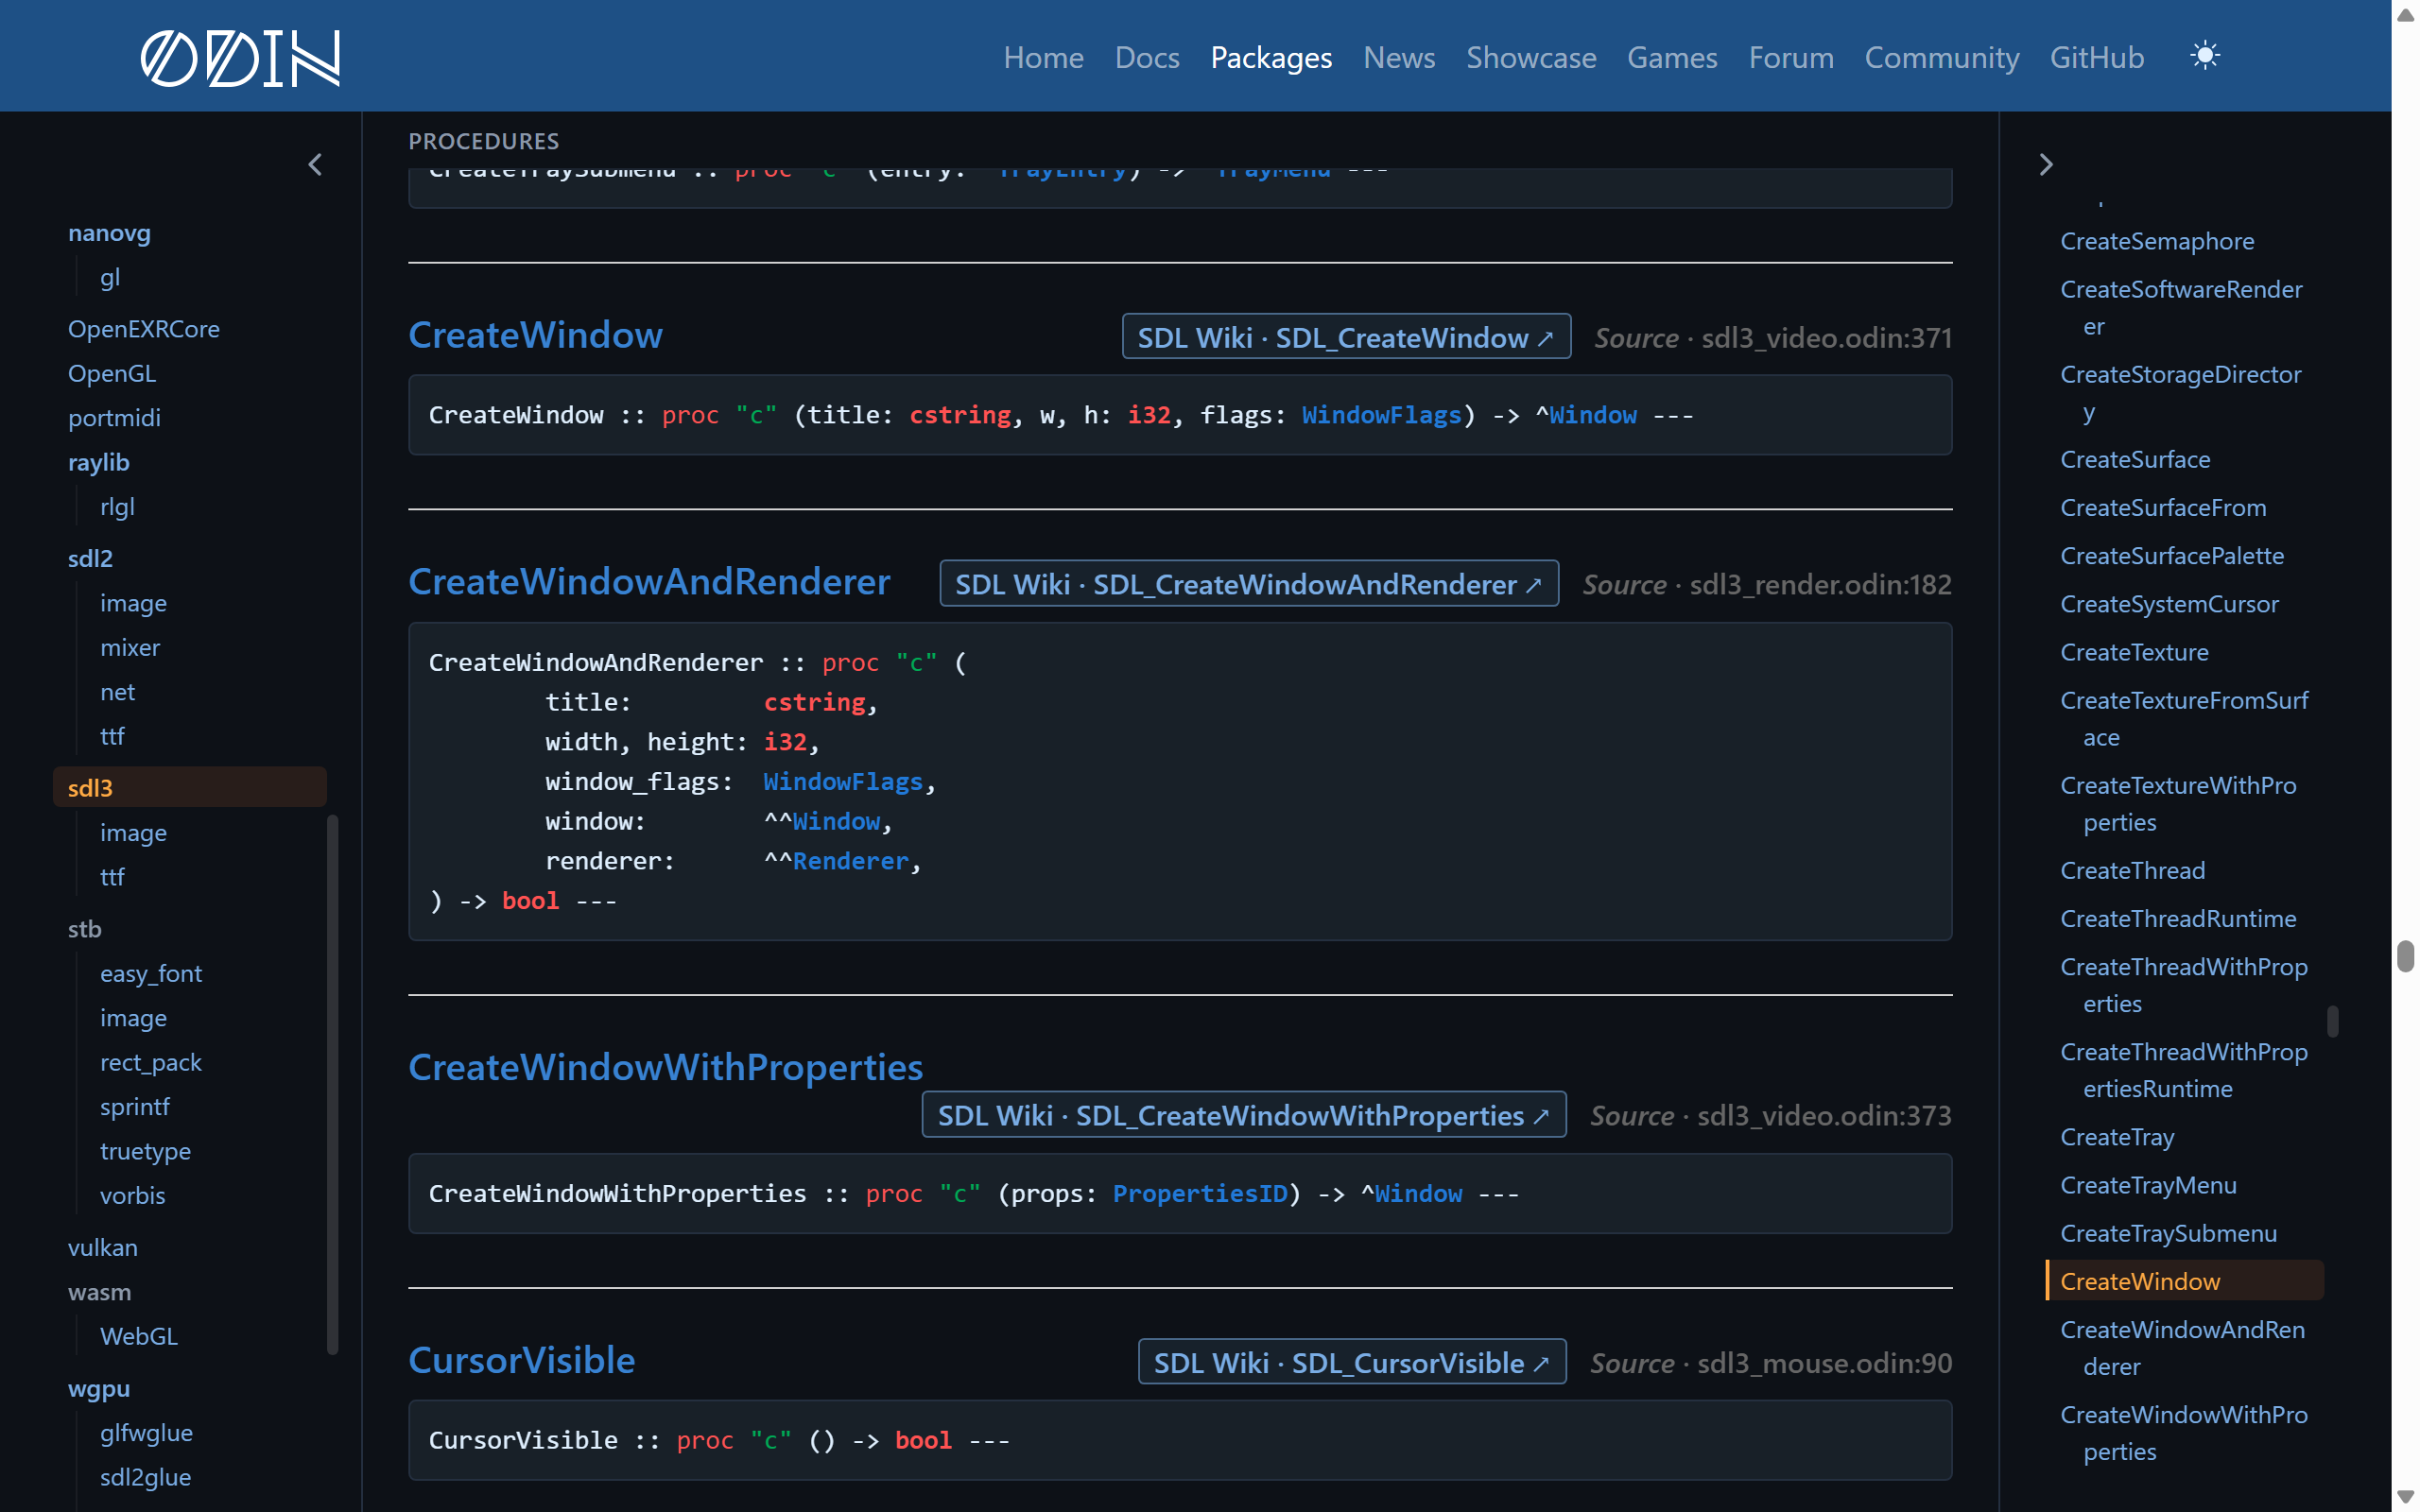2420x1512 pixels.
Task: Click the left sidebar scrollbar thumb
Action: 332,1085
